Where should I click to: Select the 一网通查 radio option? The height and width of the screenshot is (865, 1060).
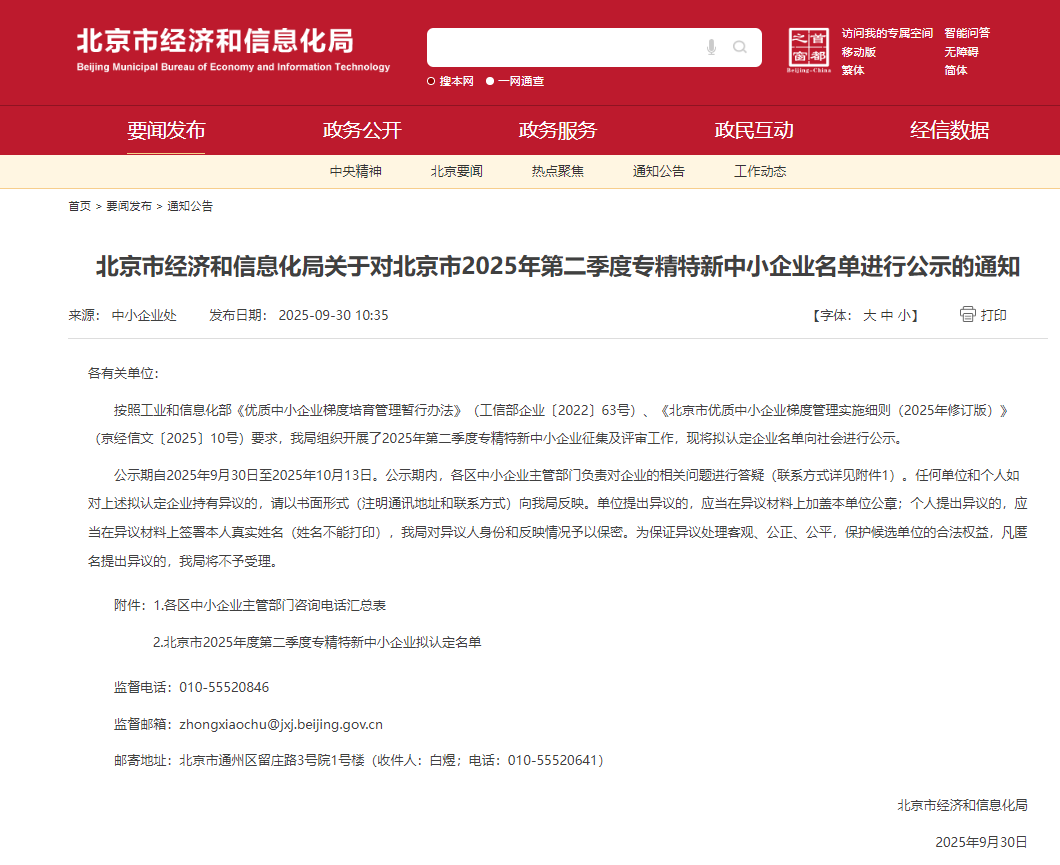pyautogui.click(x=490, y=81)
